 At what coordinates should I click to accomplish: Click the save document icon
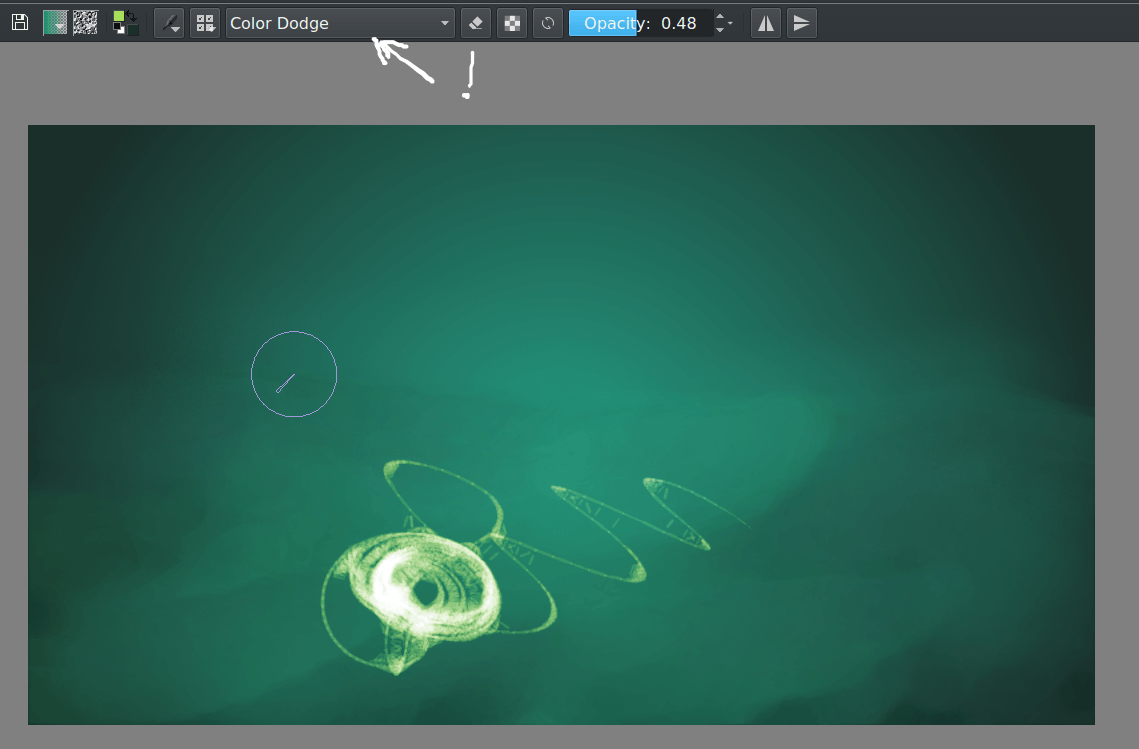click(19, 22)
